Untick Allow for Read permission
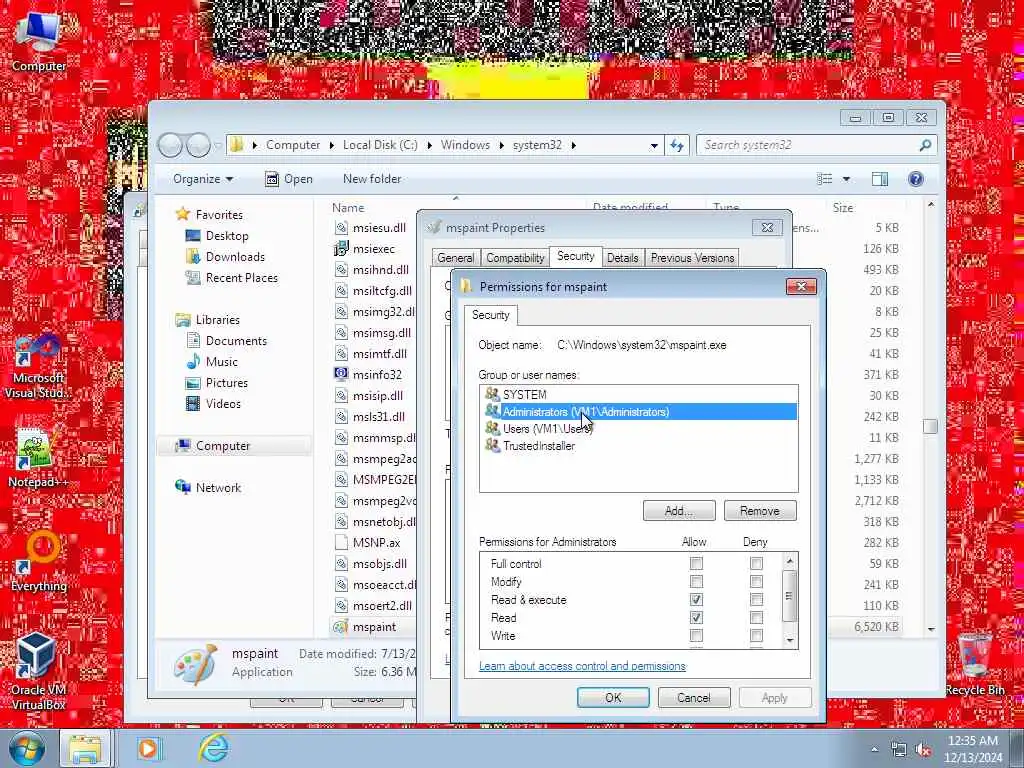This screenshot has width=1024, height=768. click(x=696, y=617)
